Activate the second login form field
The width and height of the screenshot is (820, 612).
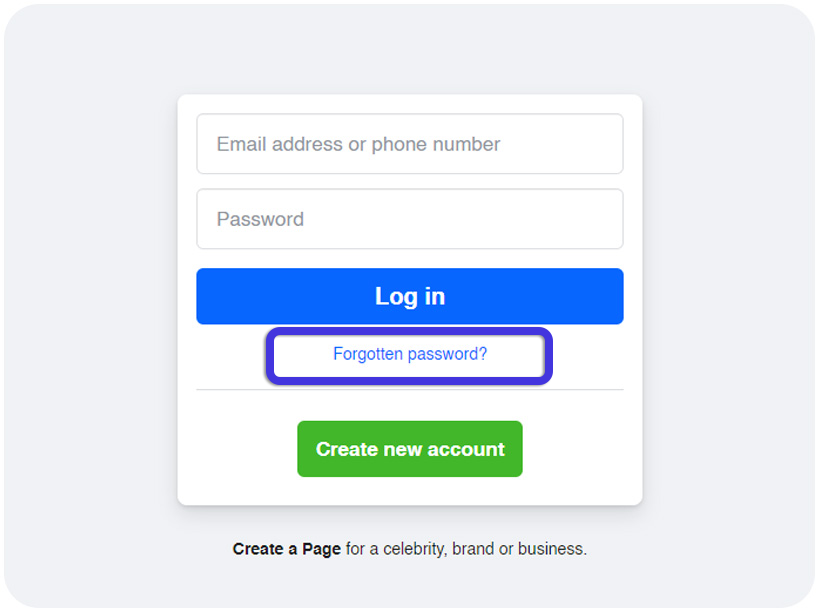(x=409, y=219)
